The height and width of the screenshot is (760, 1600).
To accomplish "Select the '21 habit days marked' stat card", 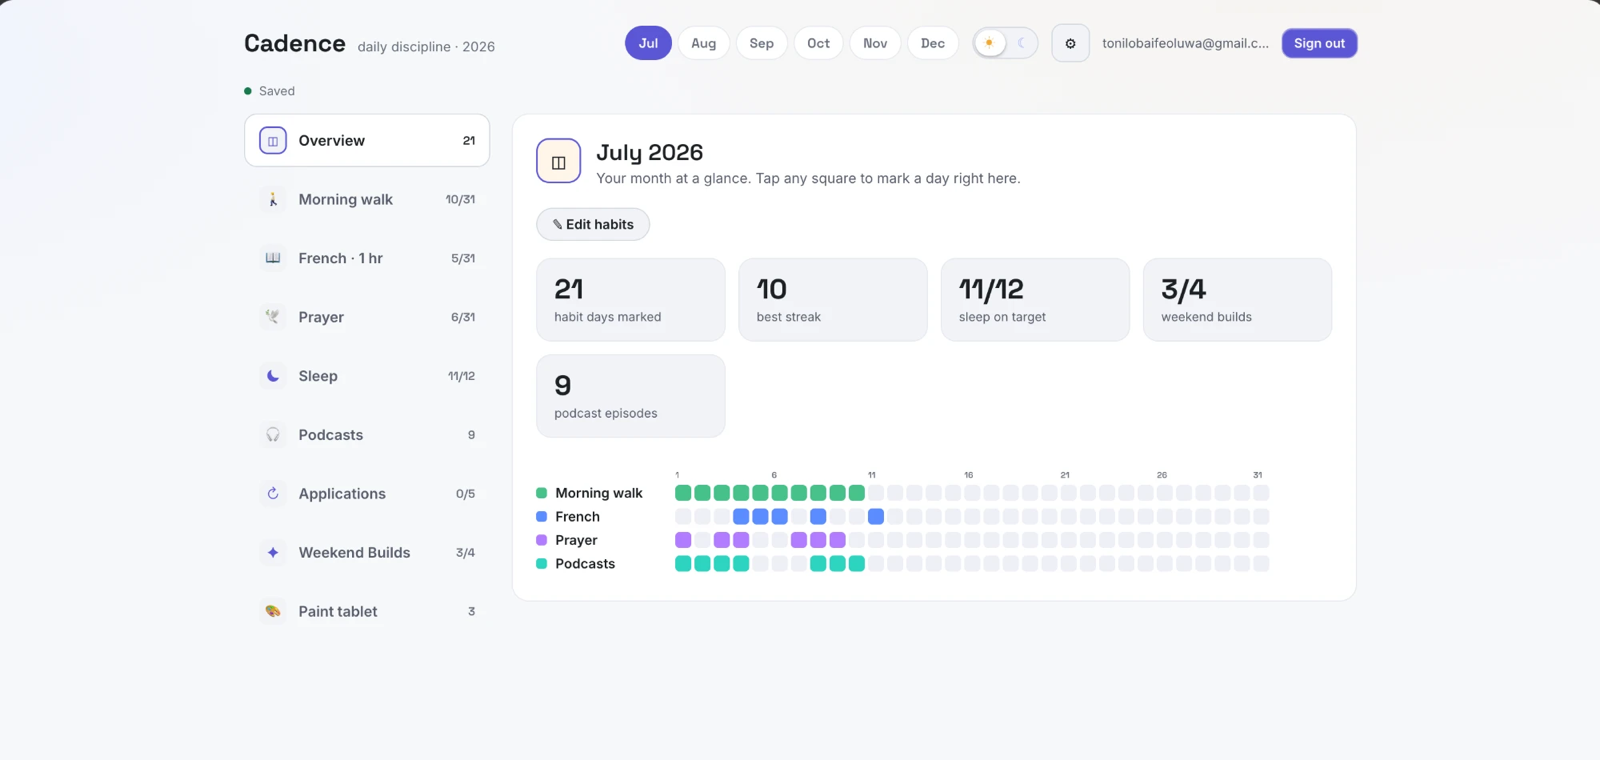I will click(631, 300).
